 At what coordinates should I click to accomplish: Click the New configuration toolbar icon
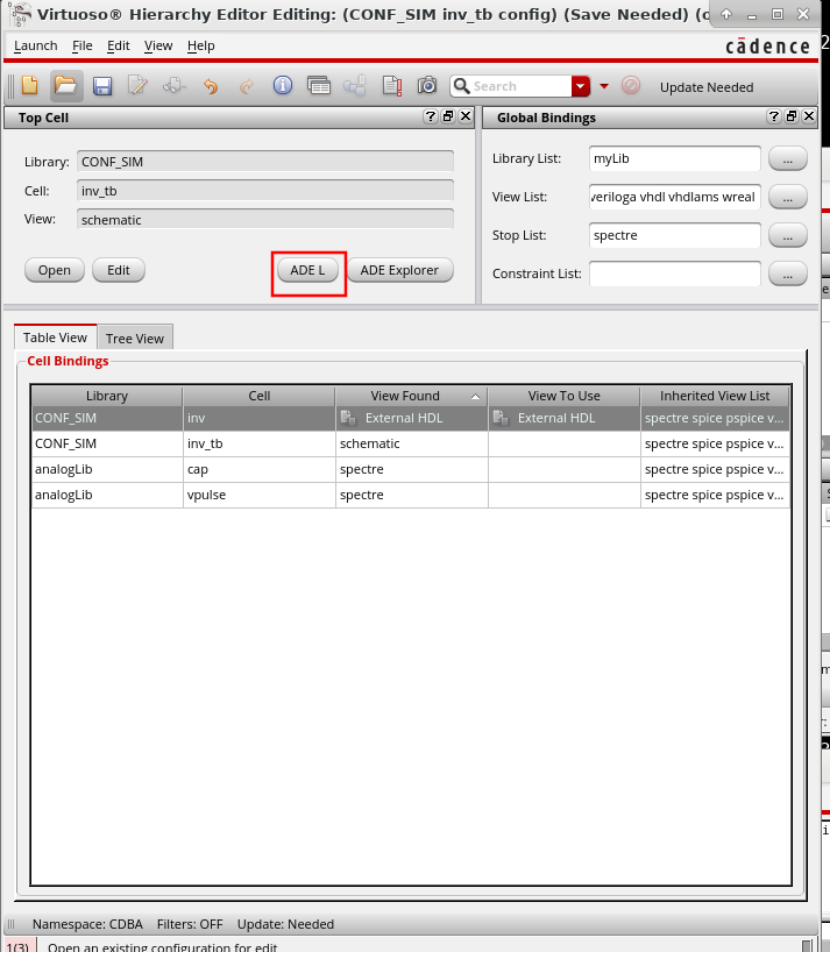tap(29, 86)
